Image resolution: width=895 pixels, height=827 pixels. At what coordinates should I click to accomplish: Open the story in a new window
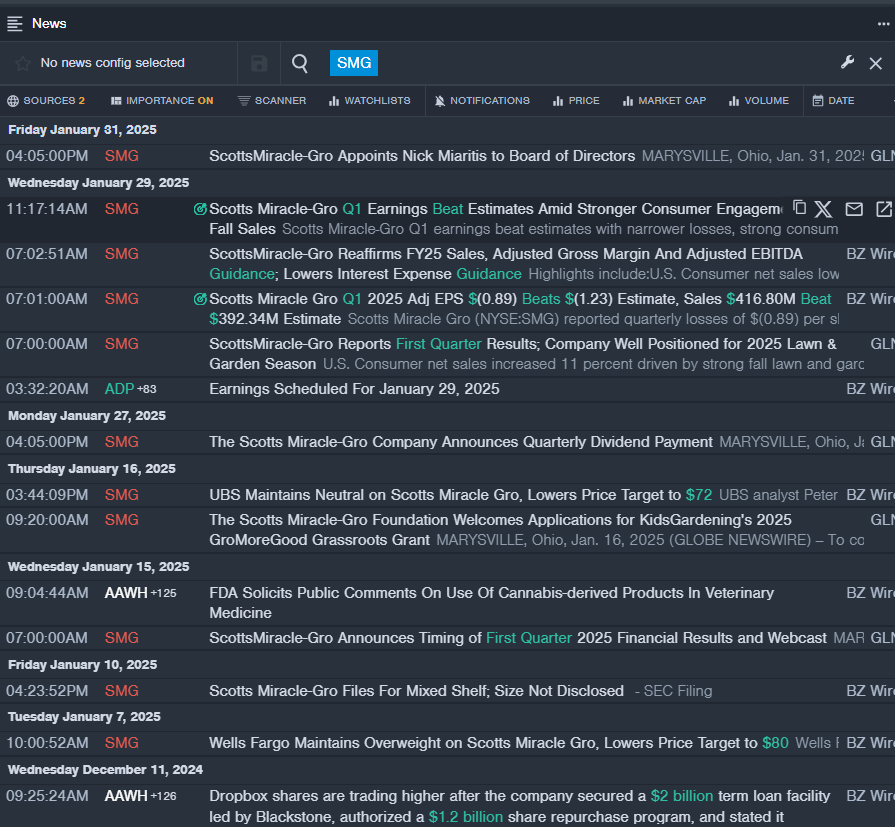point(883,208)
